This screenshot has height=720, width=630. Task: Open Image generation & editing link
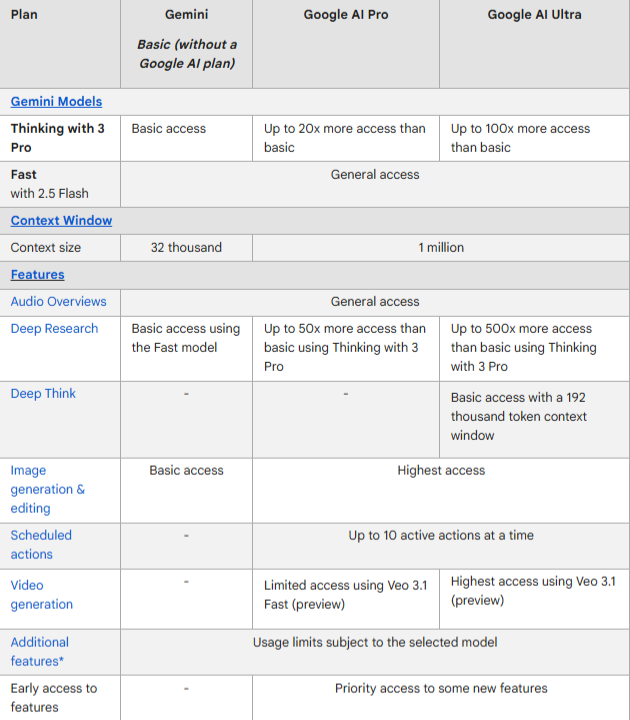point(47,489)
